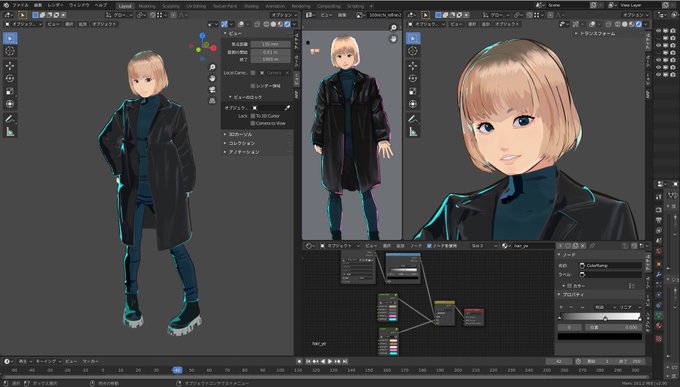Click black color swatch in node properties
Image resolution: width=680 pixels, height=387 pixels.
tap(600, 336)
